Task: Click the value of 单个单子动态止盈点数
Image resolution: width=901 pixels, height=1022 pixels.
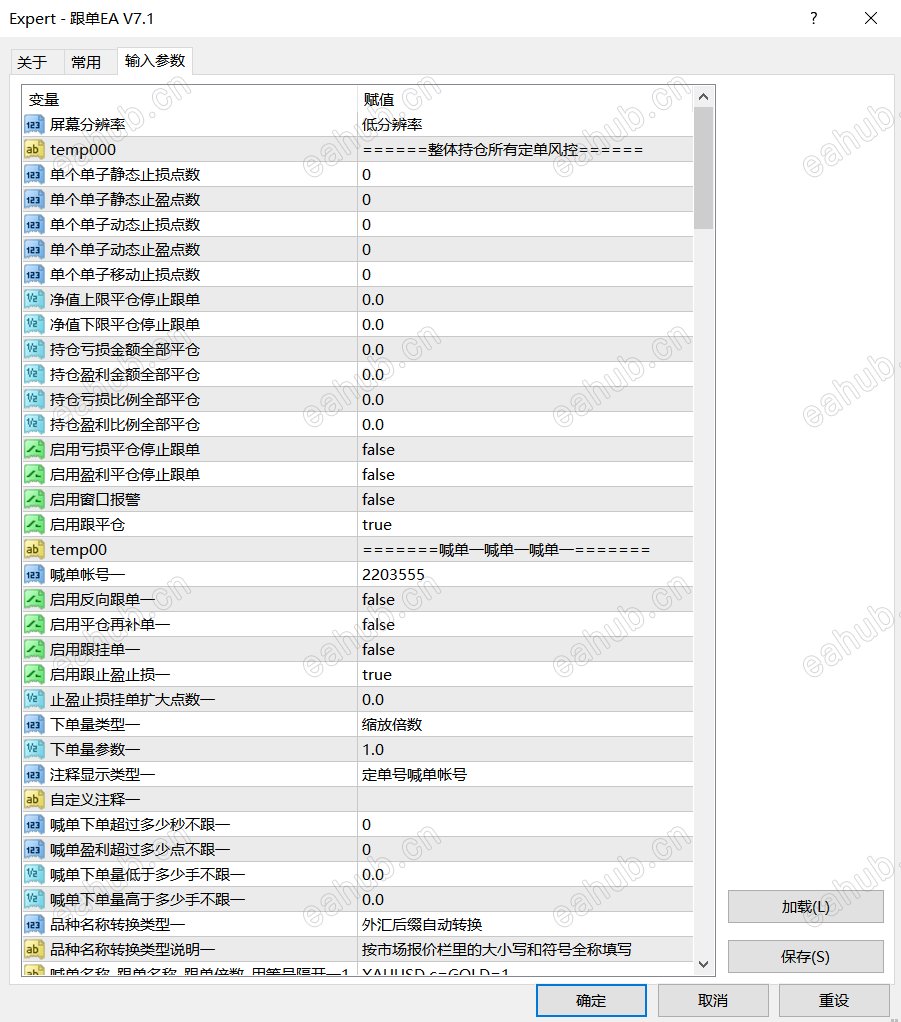Action: tap(525, 250)
